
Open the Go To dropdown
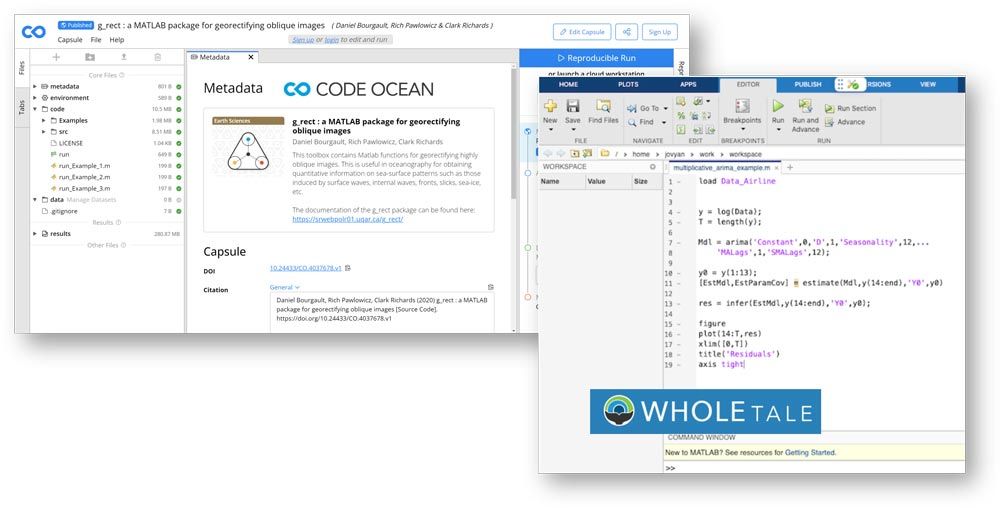pyautogui.click(x=651, y=109)
